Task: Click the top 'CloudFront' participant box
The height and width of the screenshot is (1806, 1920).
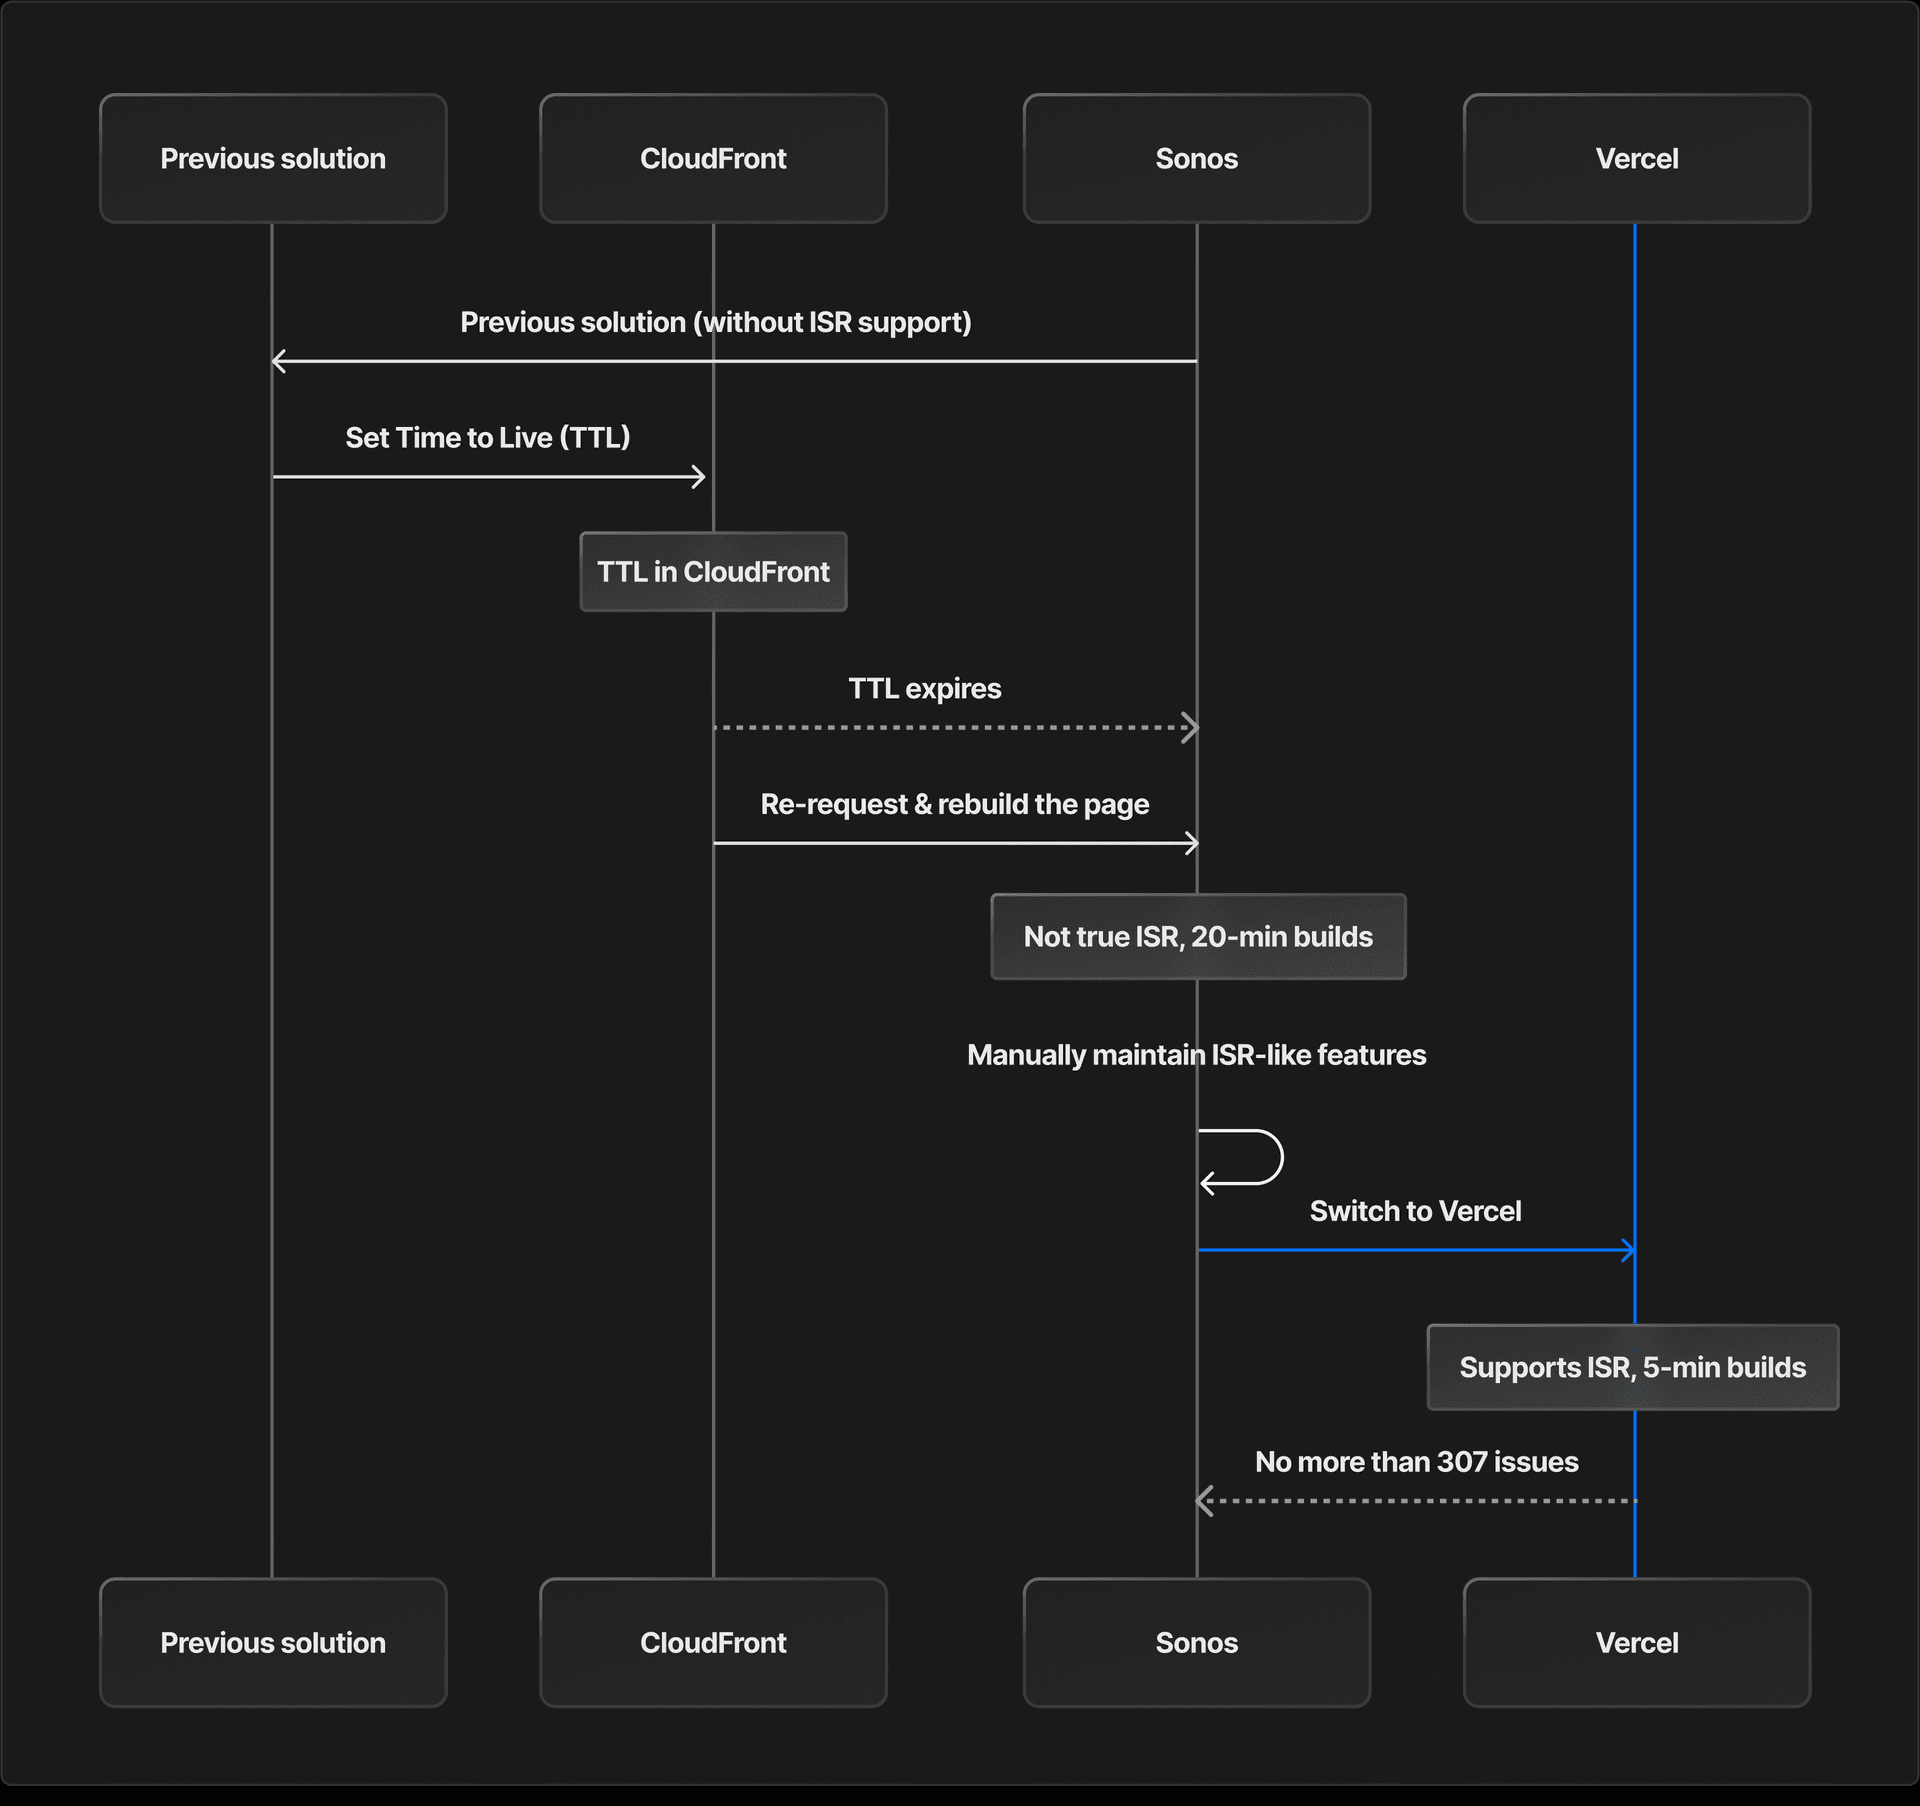Action: [712, 158]
